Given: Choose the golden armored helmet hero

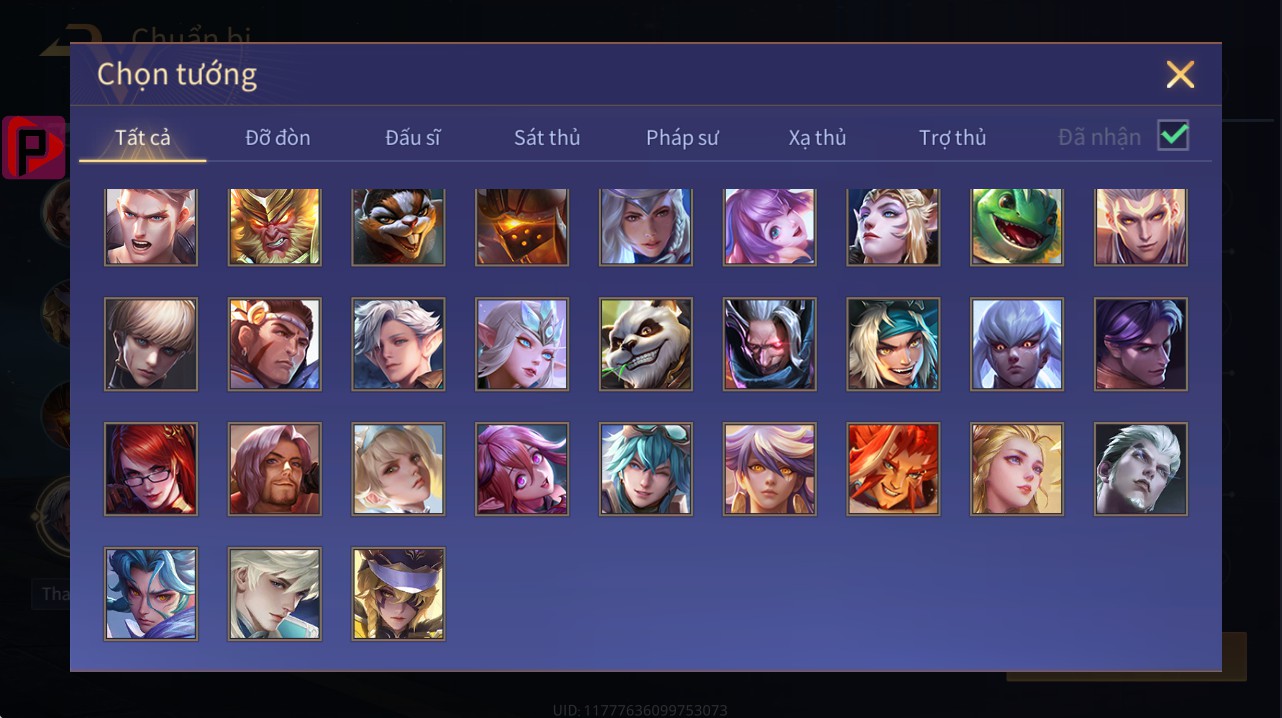Looking at the screenshot, I should 522,226.
